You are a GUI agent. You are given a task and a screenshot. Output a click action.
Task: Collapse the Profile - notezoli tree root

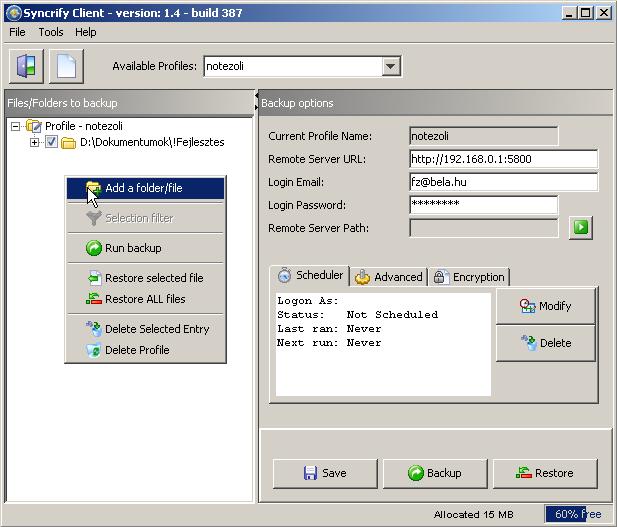(15, 126)
